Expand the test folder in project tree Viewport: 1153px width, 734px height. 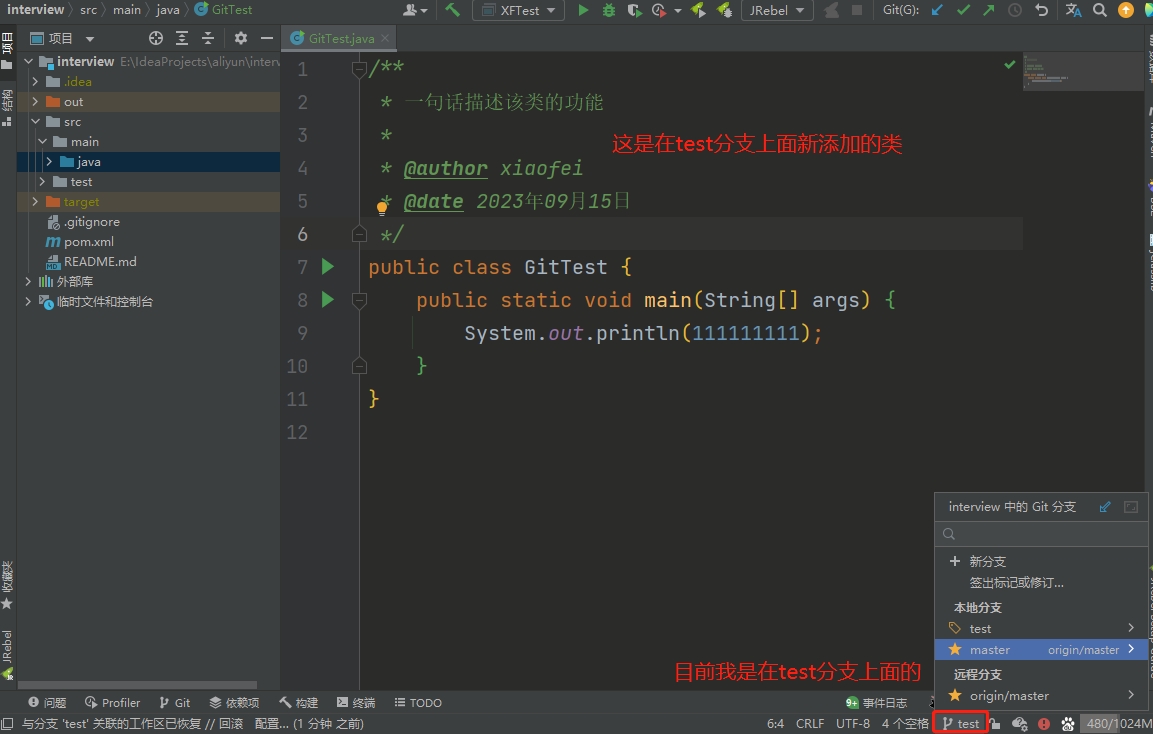click(x=42, y=182)
